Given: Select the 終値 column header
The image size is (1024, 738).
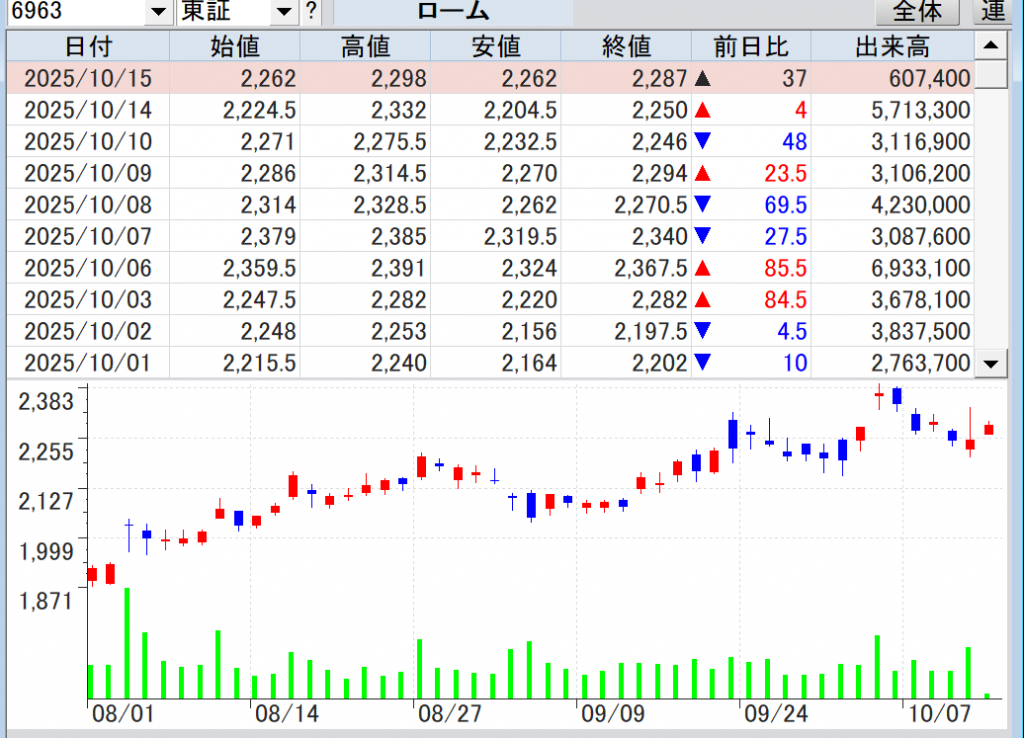Looking at the screenshot, I should (626, 46).
